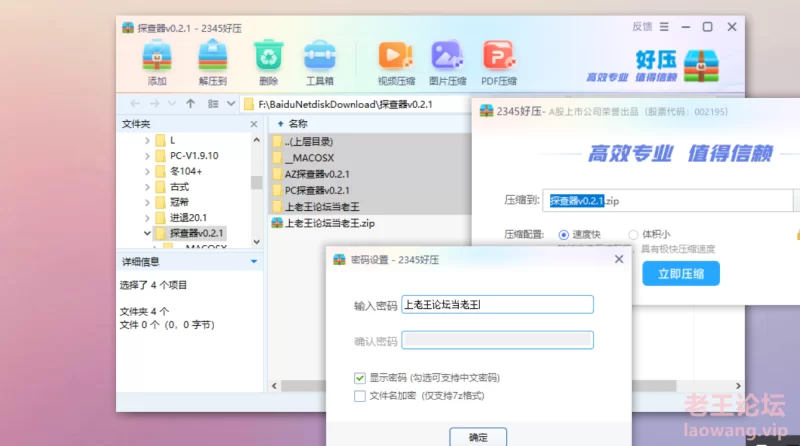Go back with the left navigation arrow
800x446 pixels.
pyautogui.click(x=135, y=104)
